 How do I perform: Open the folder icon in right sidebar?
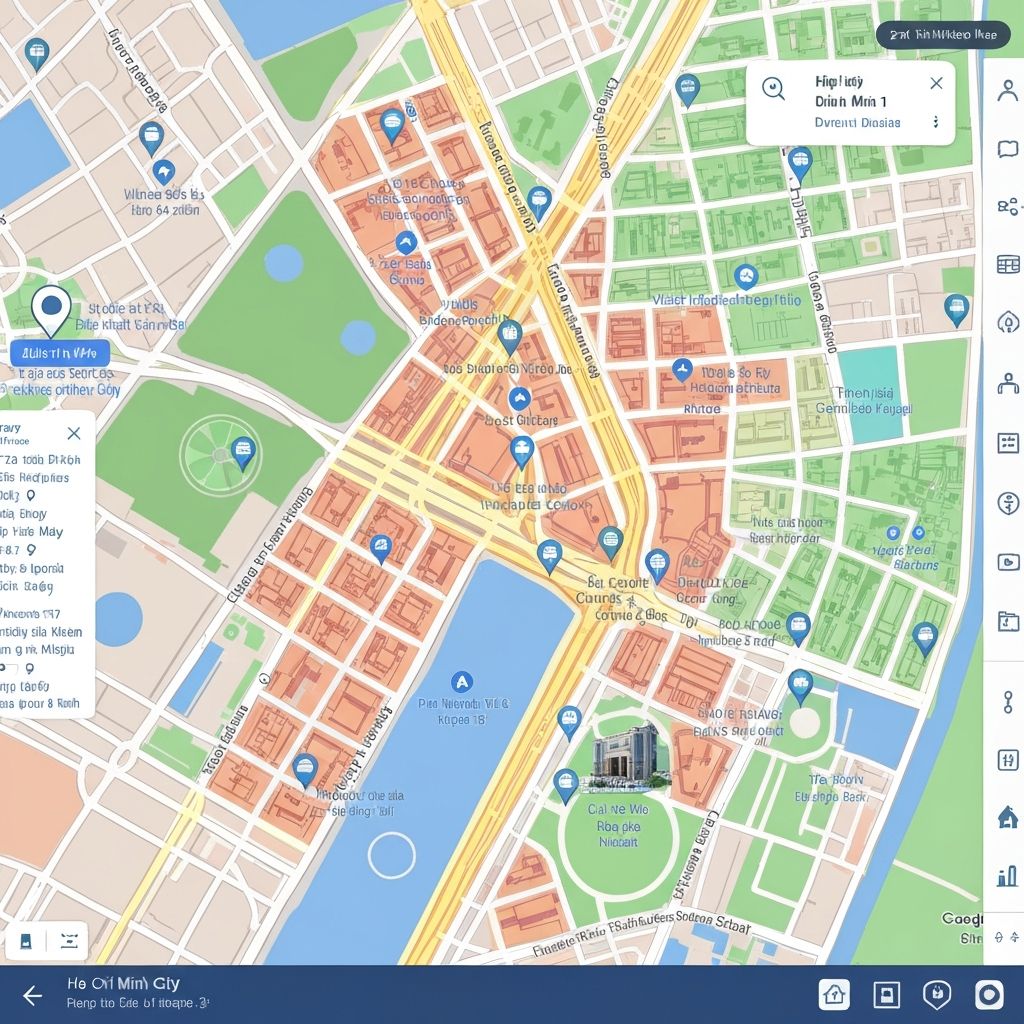pos(1008,622)
